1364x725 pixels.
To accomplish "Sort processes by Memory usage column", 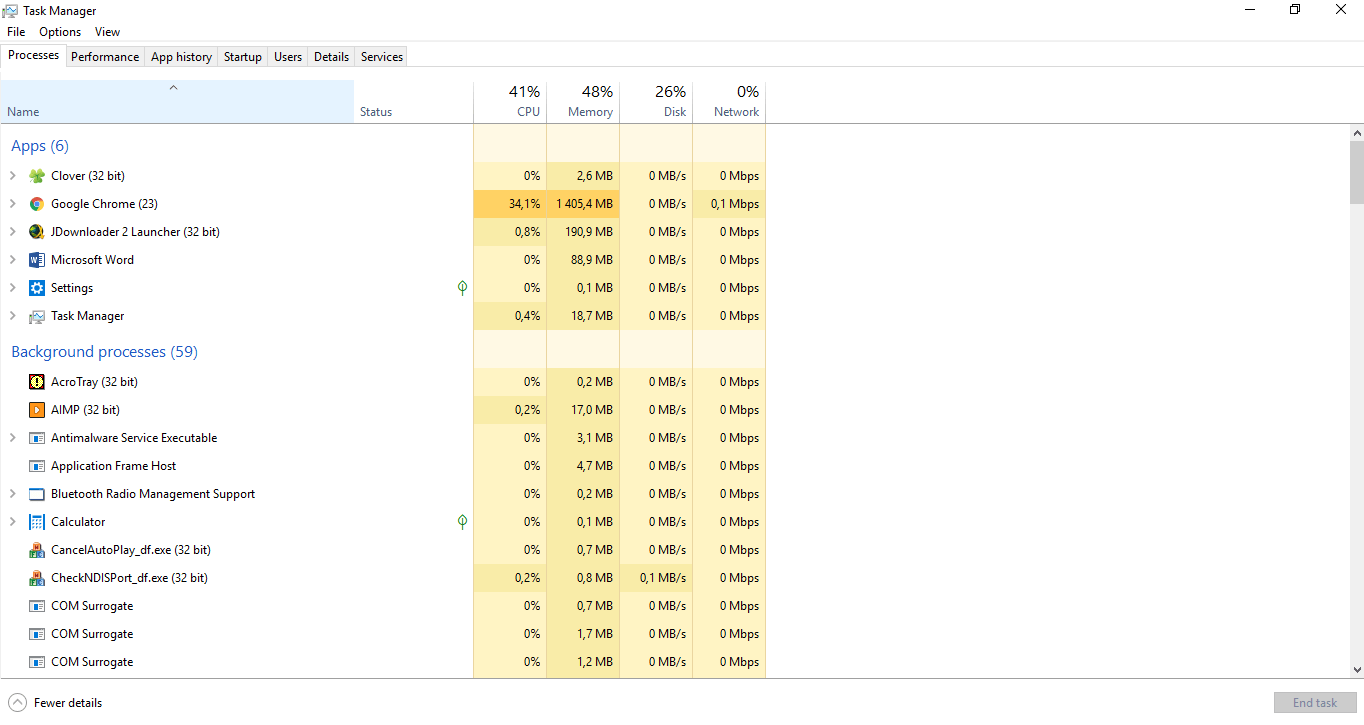I will tap(583, 100).
